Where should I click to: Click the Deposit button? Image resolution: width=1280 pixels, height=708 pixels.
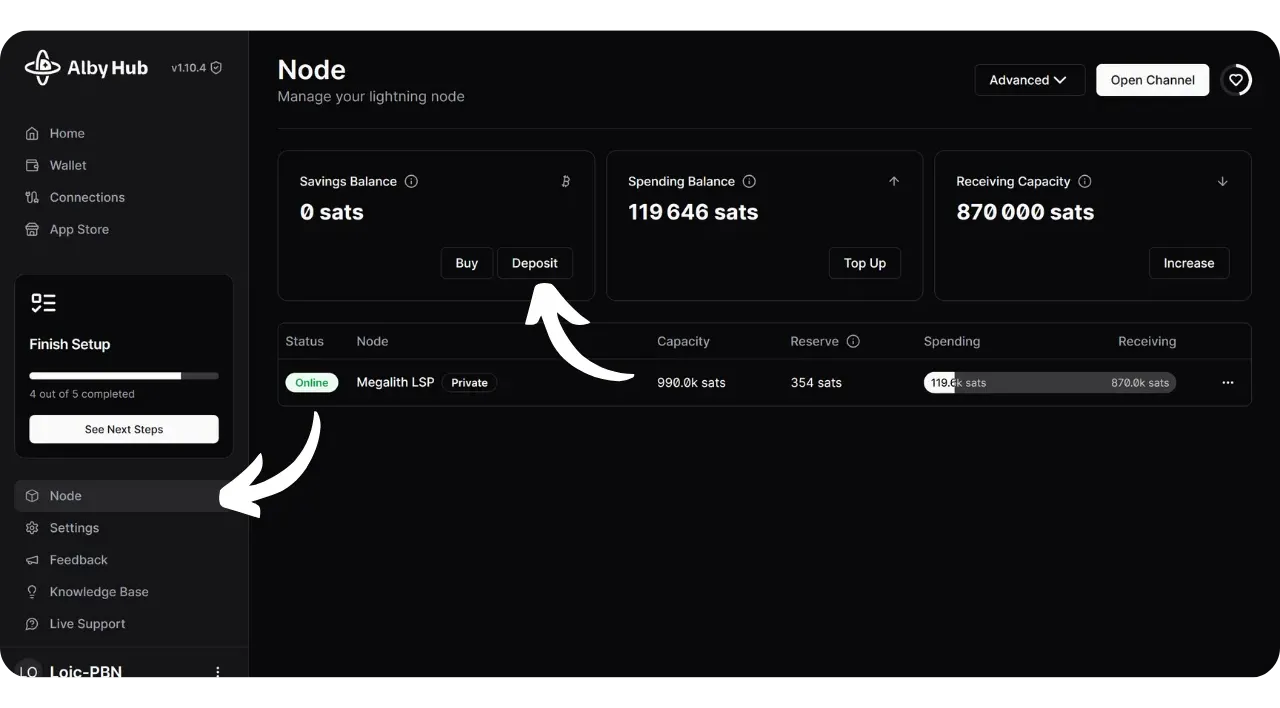click(x=535, y=263)
